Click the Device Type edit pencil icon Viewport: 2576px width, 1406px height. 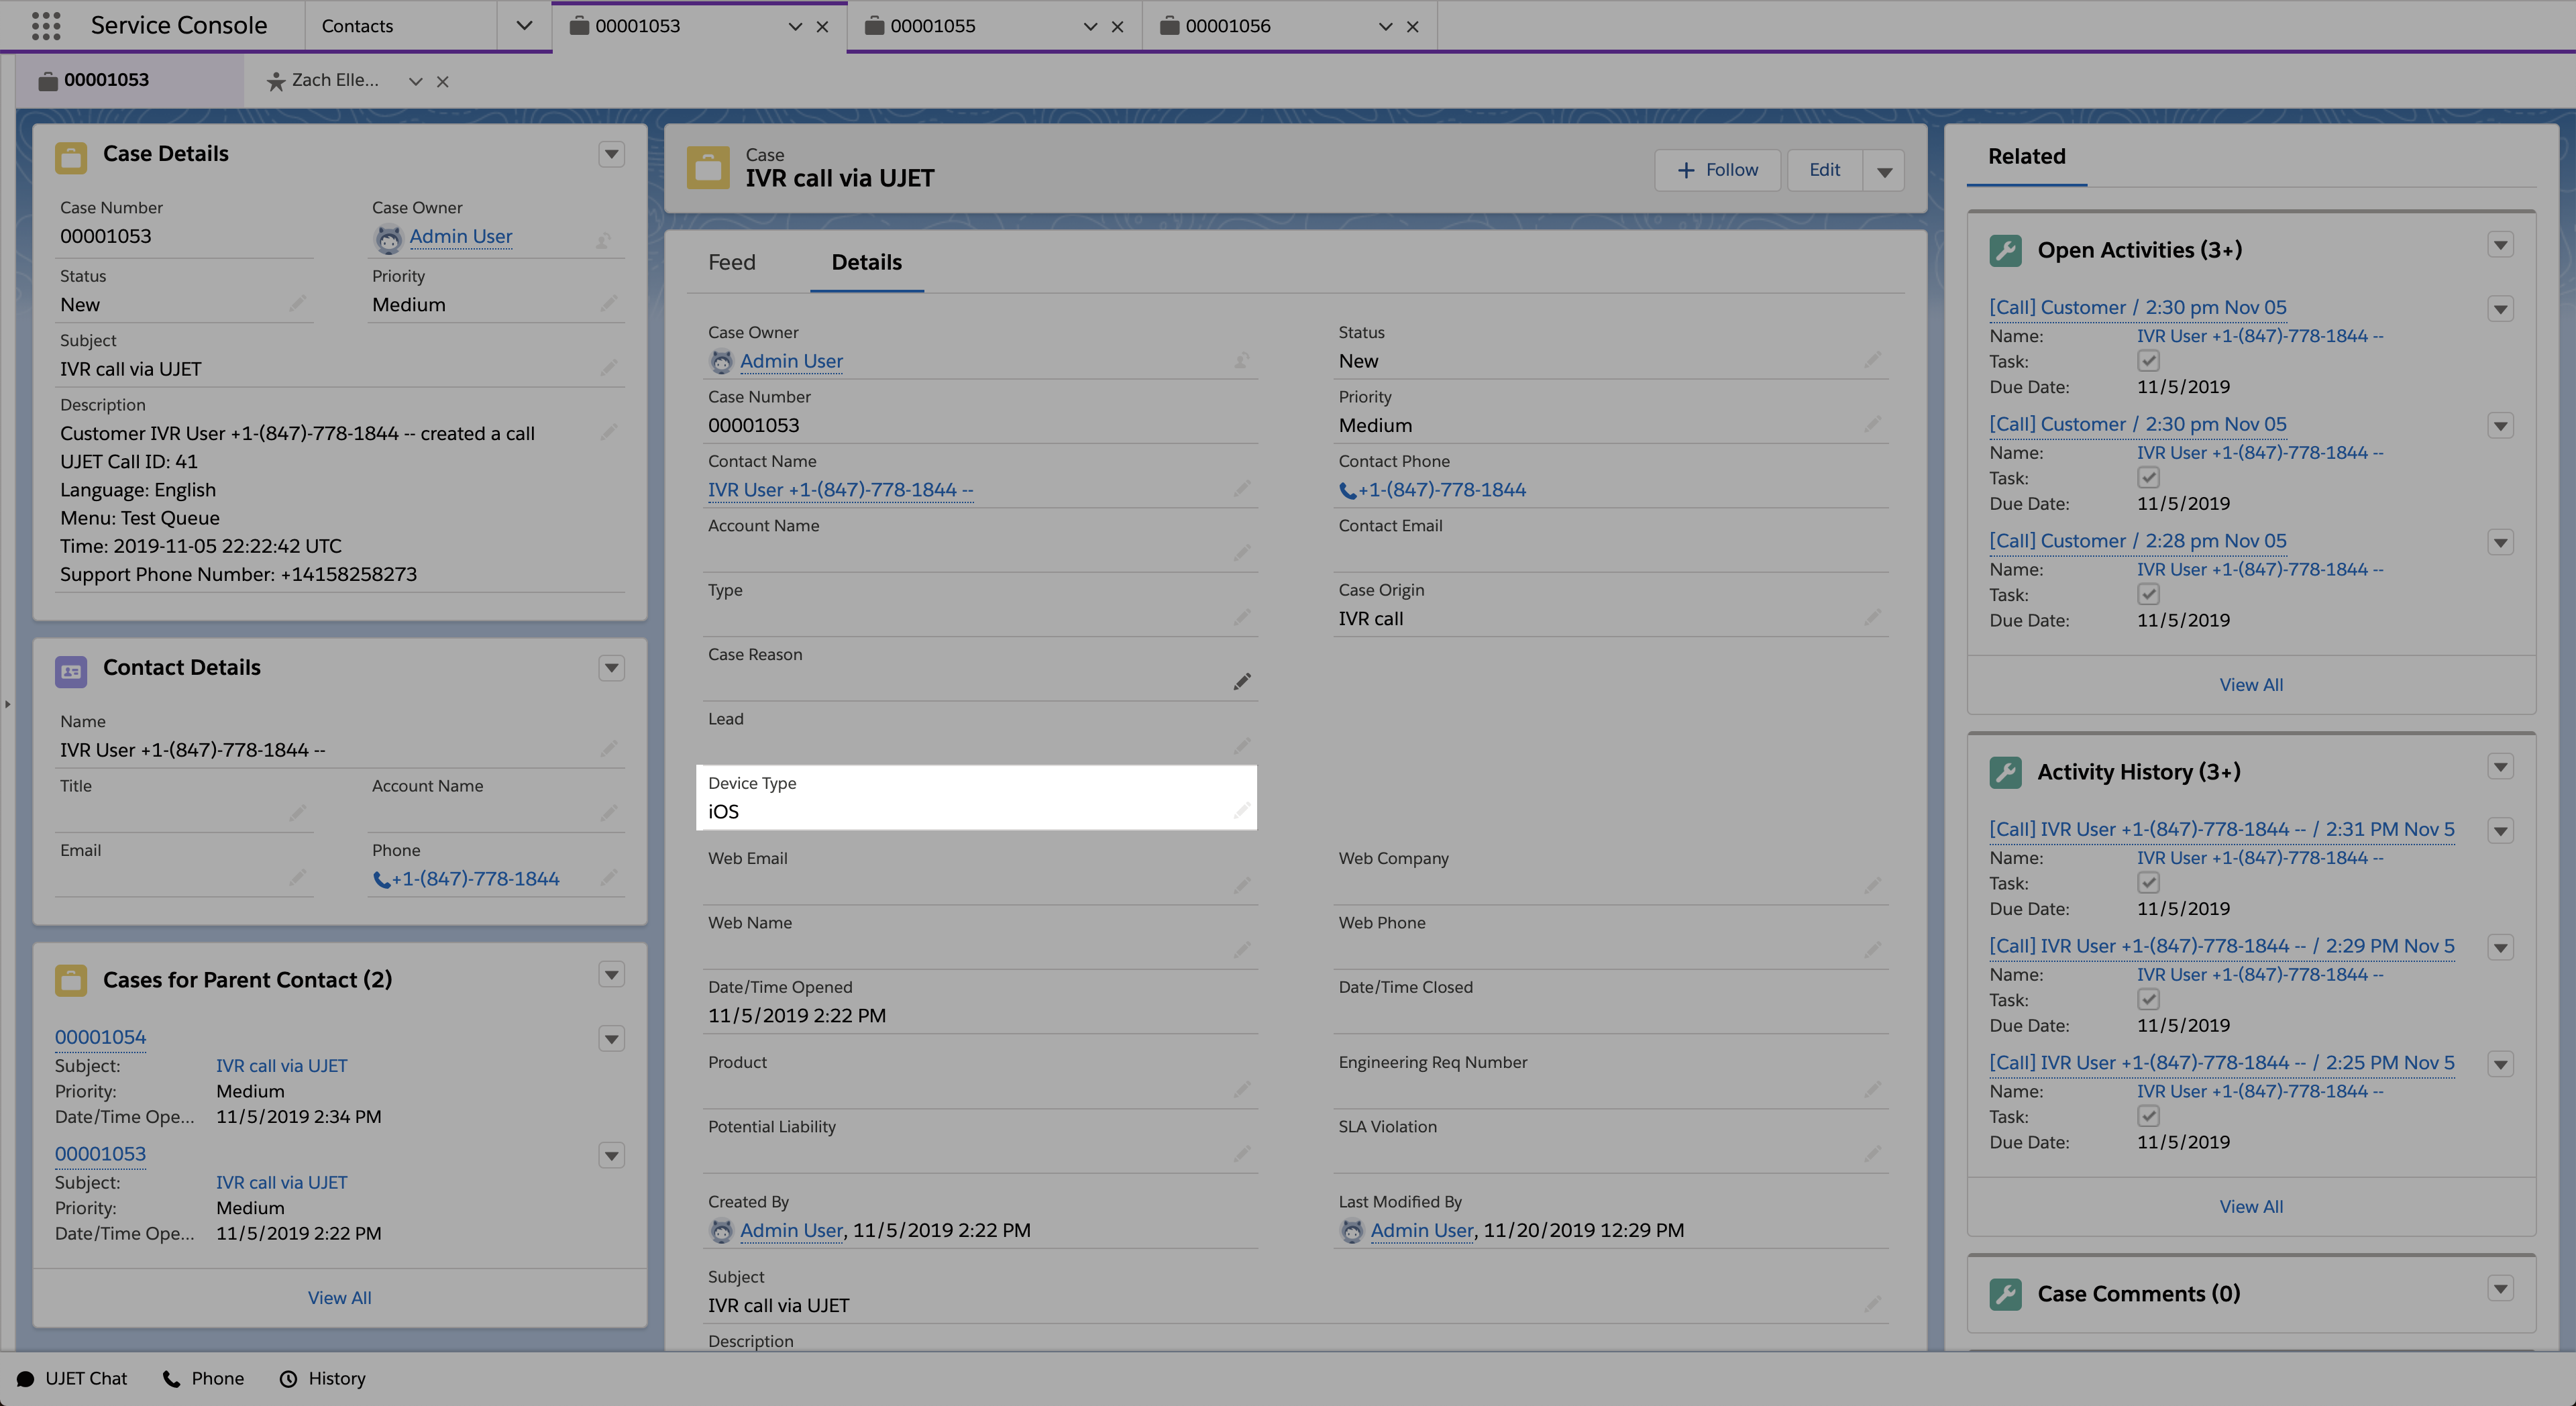coord(1241,811)
